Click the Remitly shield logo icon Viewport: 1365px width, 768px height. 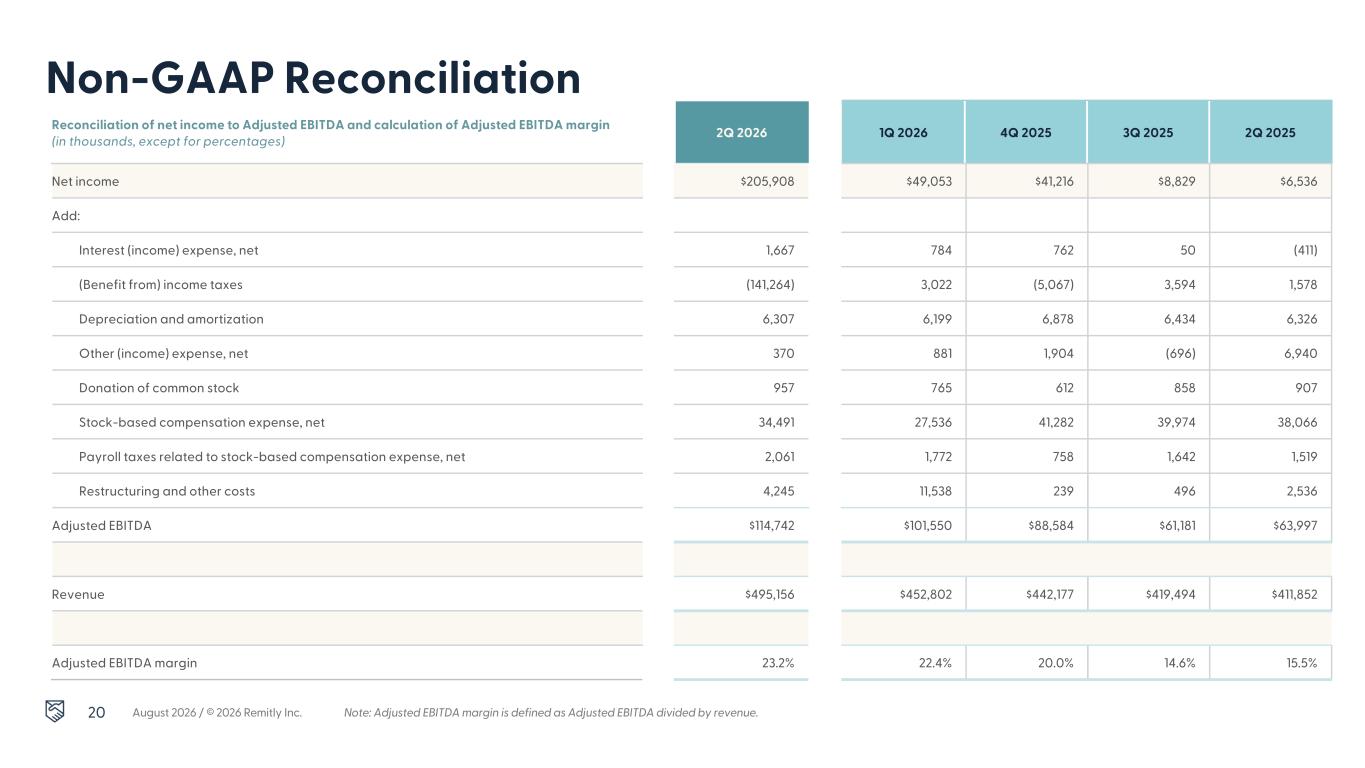[56, 711]
